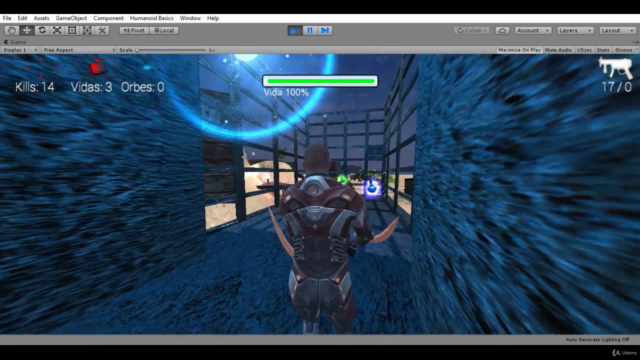The width and height of the screenshot is (640, 360).
Task: Select the Move tool
Action: click(x=27, y=30)
